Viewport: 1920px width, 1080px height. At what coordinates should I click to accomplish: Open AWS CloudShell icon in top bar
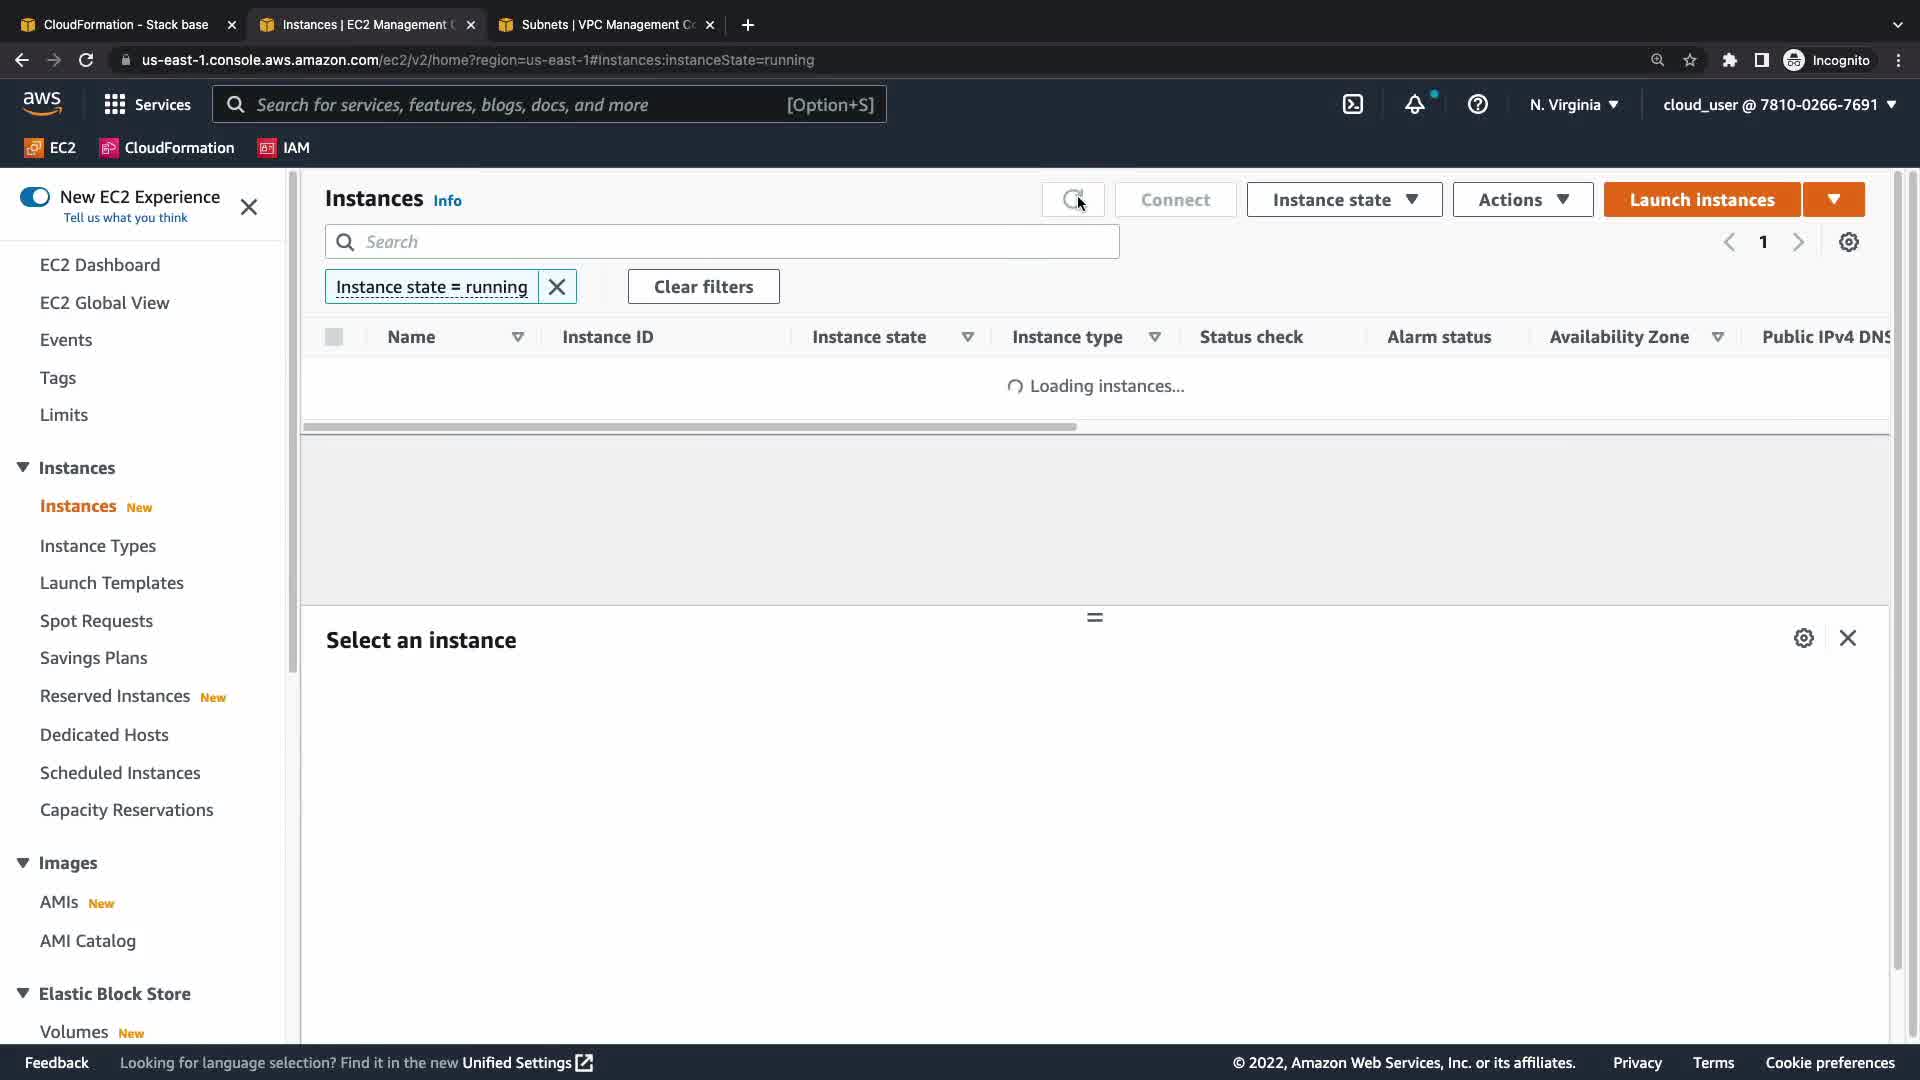tap(1352, 104)
